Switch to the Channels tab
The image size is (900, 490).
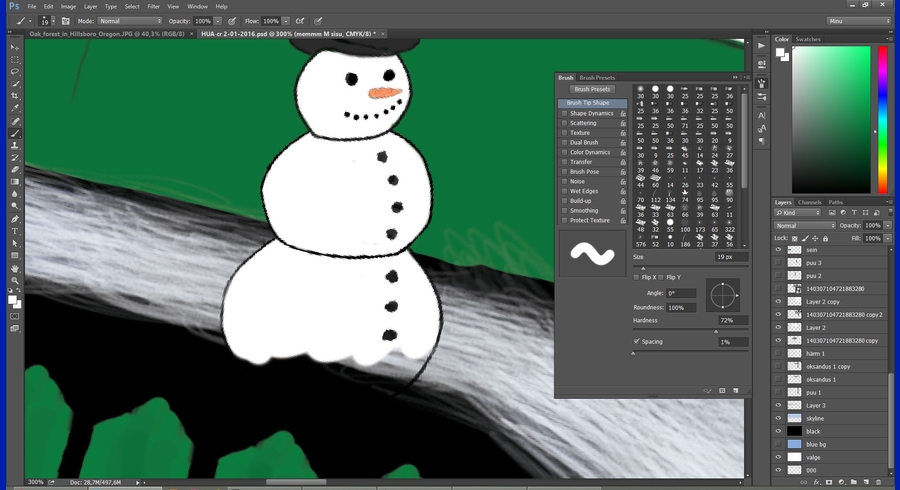(809, 202)
